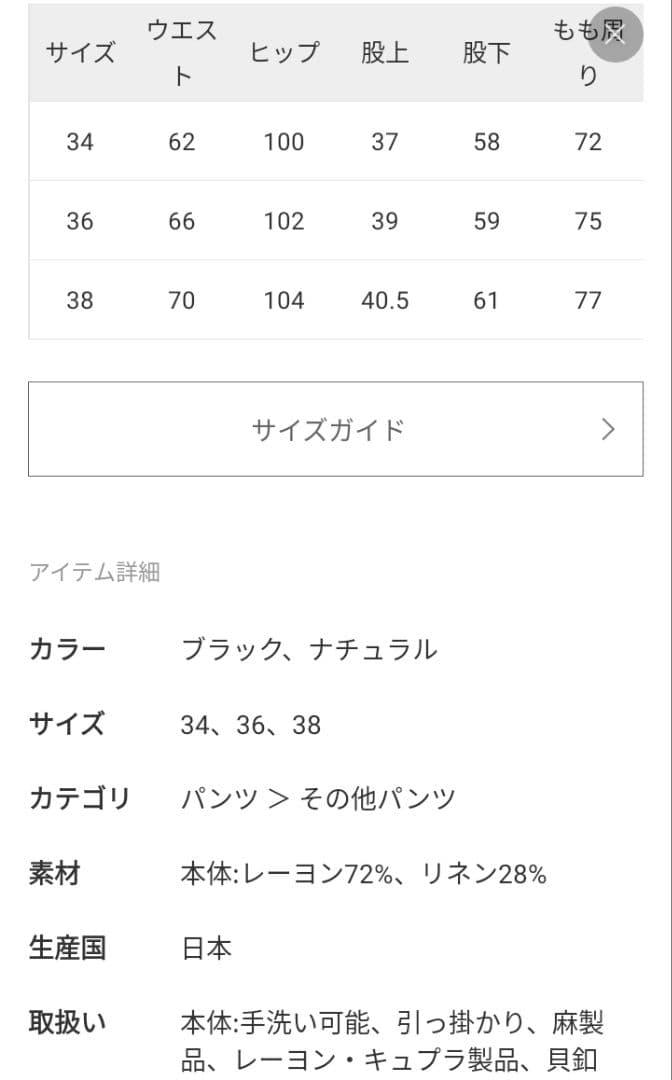Click the 股下 column header

pos(487,52)
